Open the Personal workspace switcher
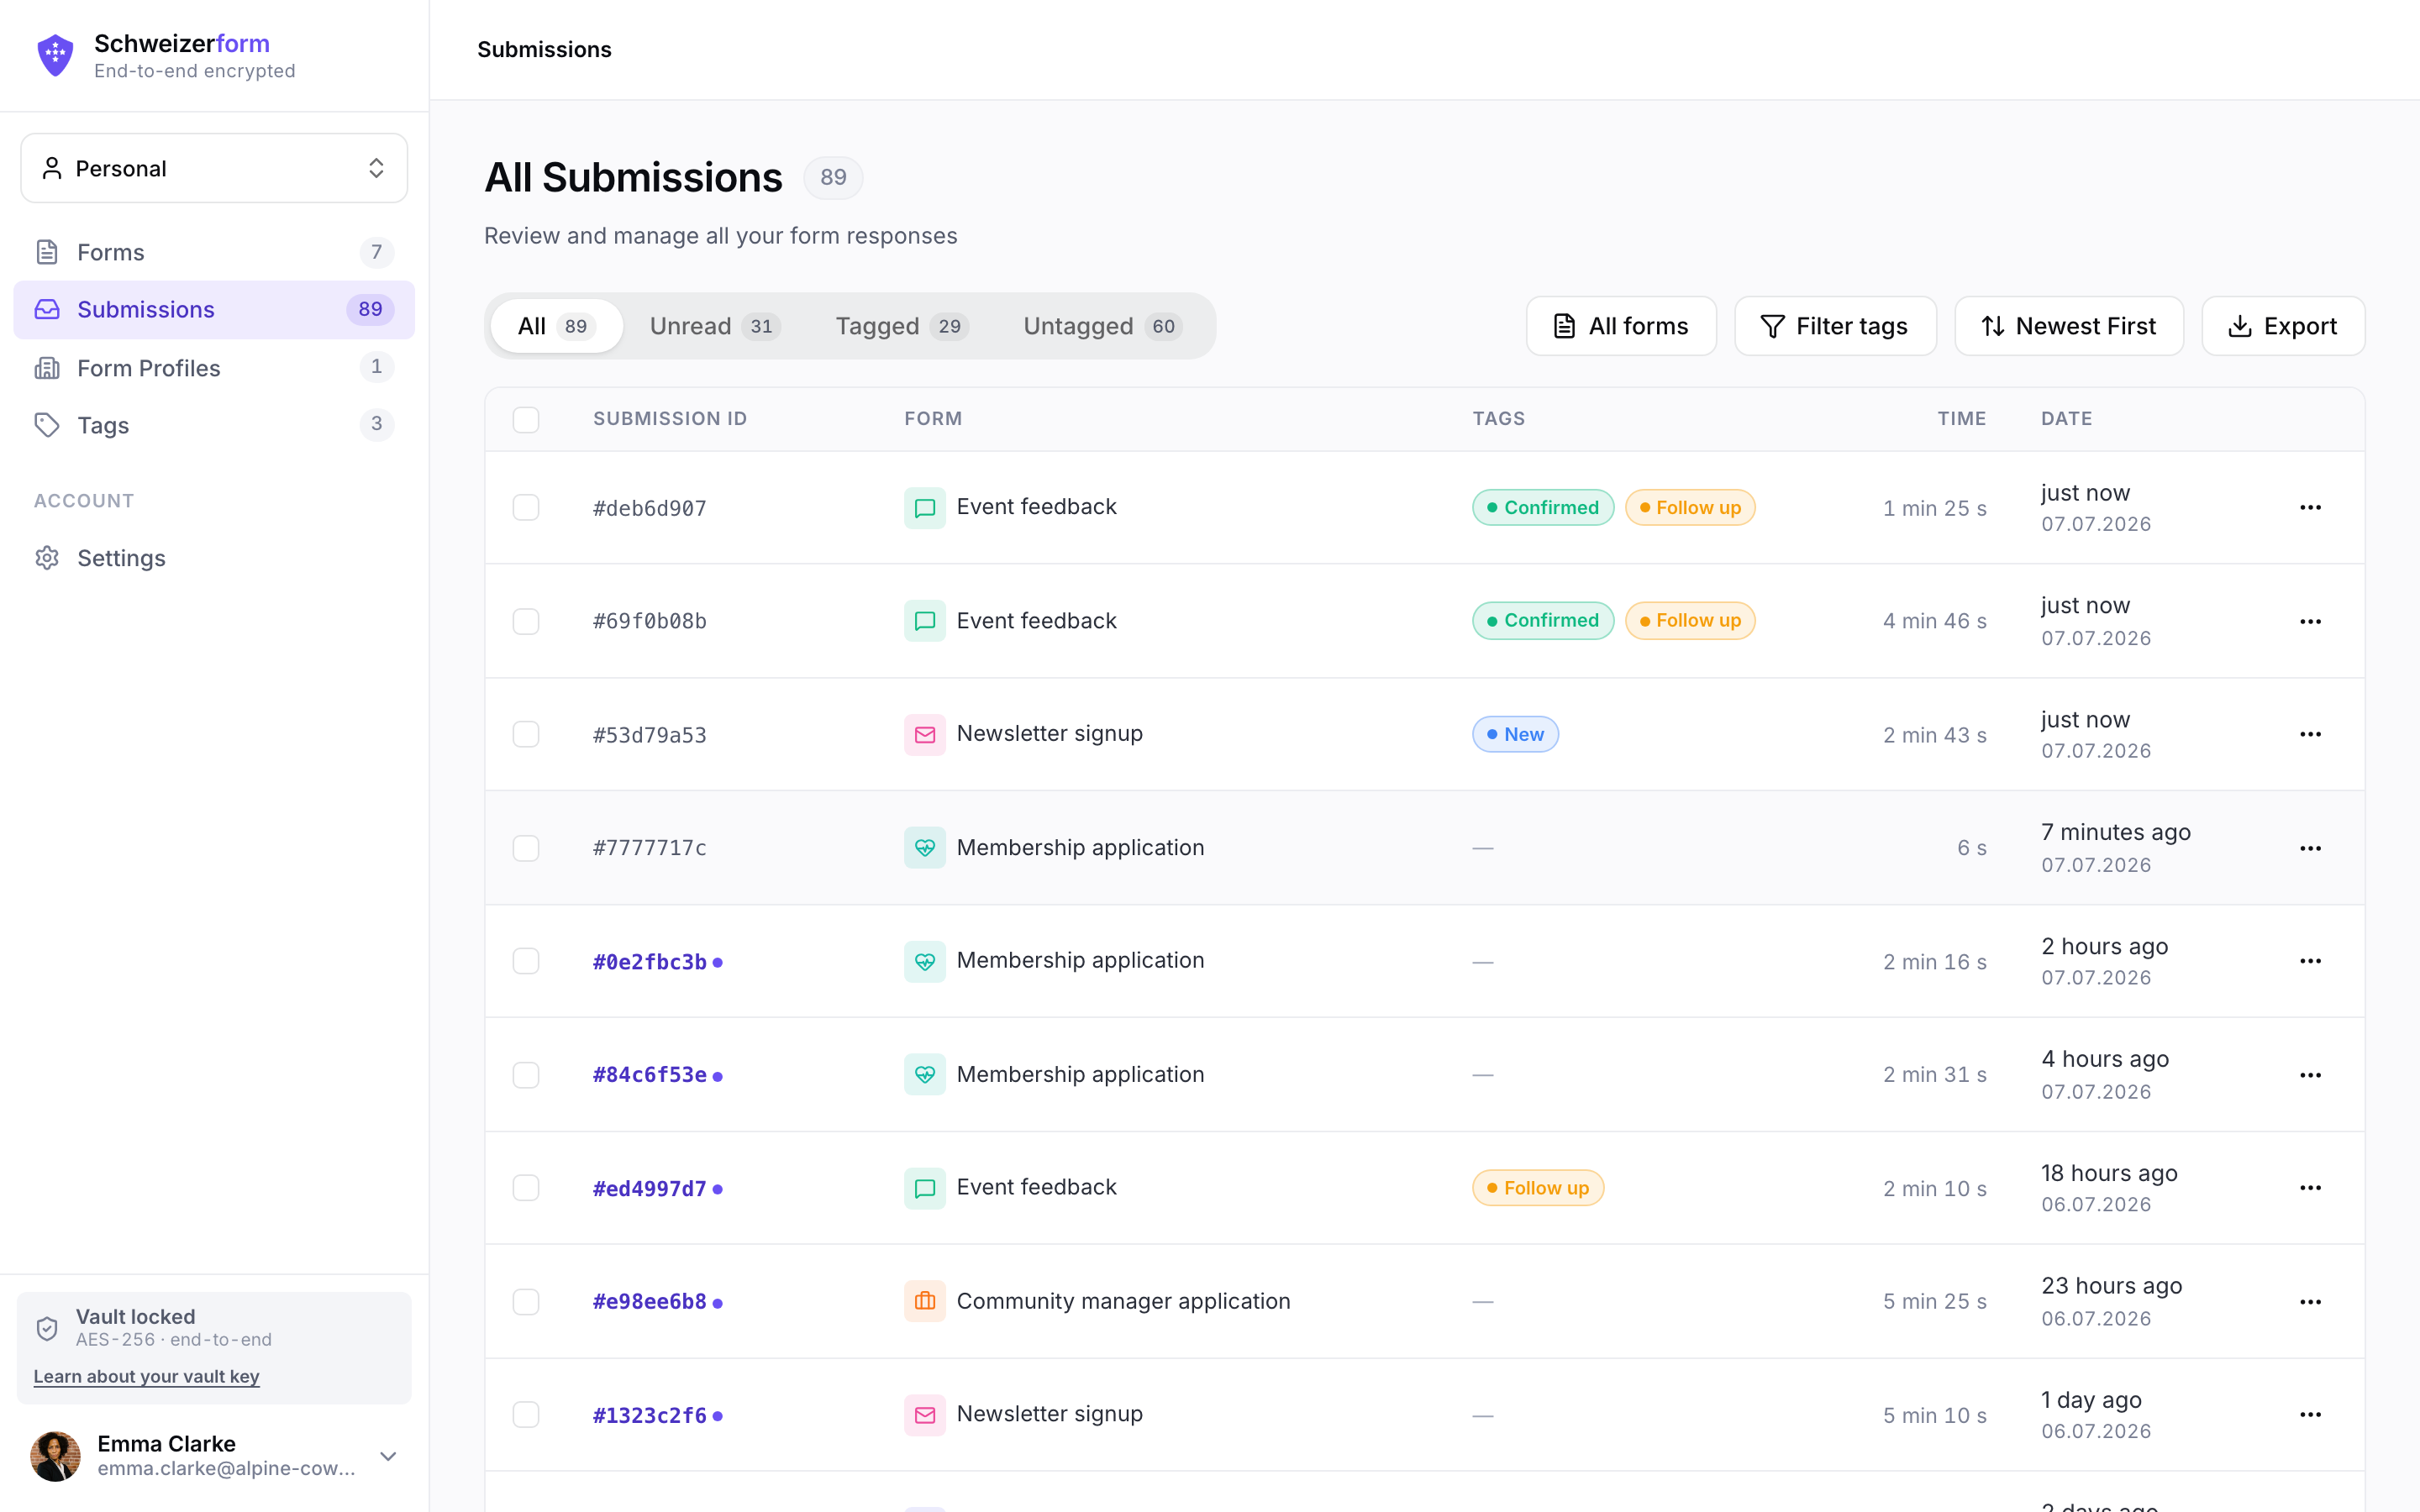The height and width of the screenshot is (1512, 2420). coord(214,168)
